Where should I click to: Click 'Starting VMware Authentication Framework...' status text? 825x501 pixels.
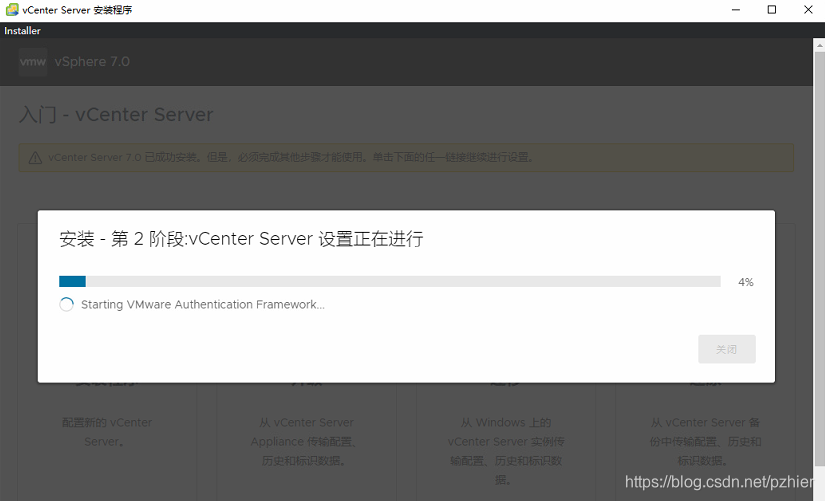(x=203, y=304)
